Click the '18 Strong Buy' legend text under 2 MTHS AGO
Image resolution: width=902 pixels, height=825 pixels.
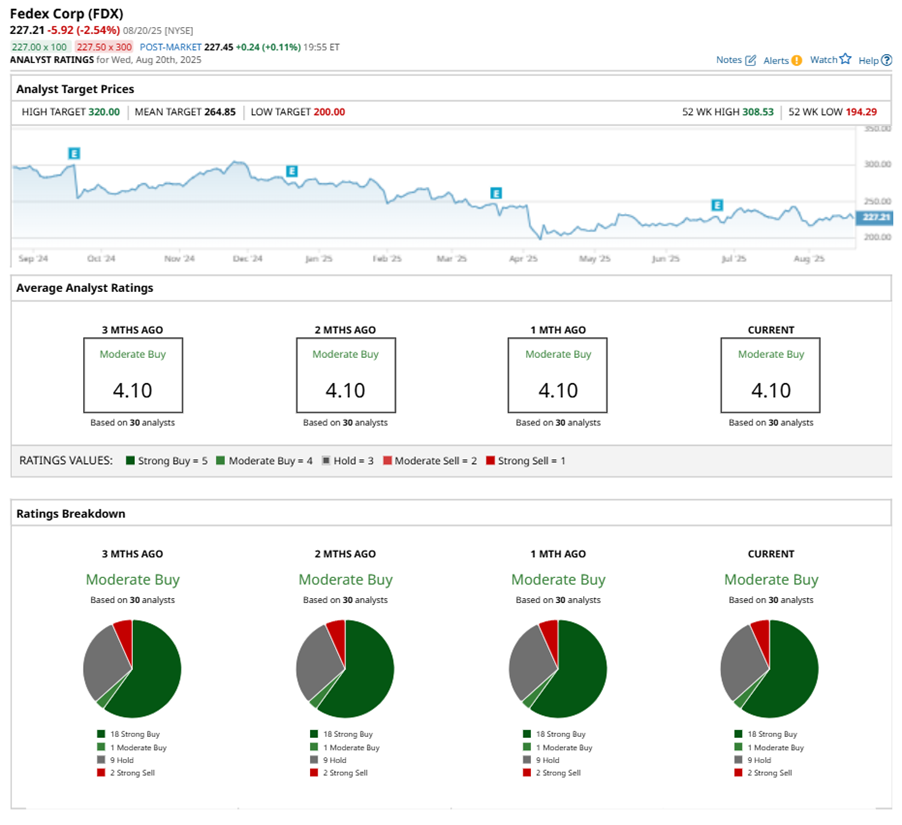[348, 734]
